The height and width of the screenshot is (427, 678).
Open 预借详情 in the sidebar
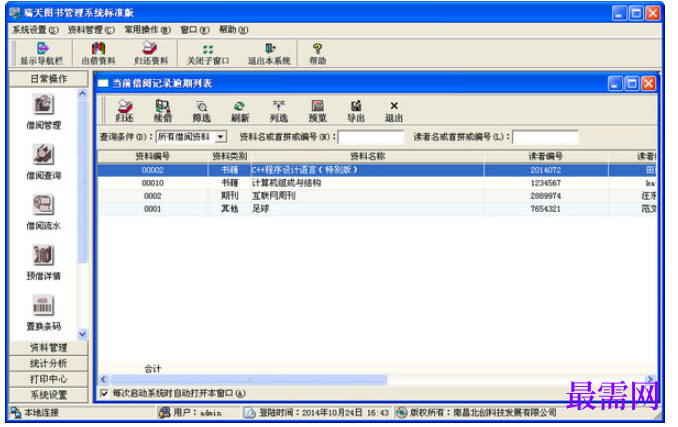point(43,255)
